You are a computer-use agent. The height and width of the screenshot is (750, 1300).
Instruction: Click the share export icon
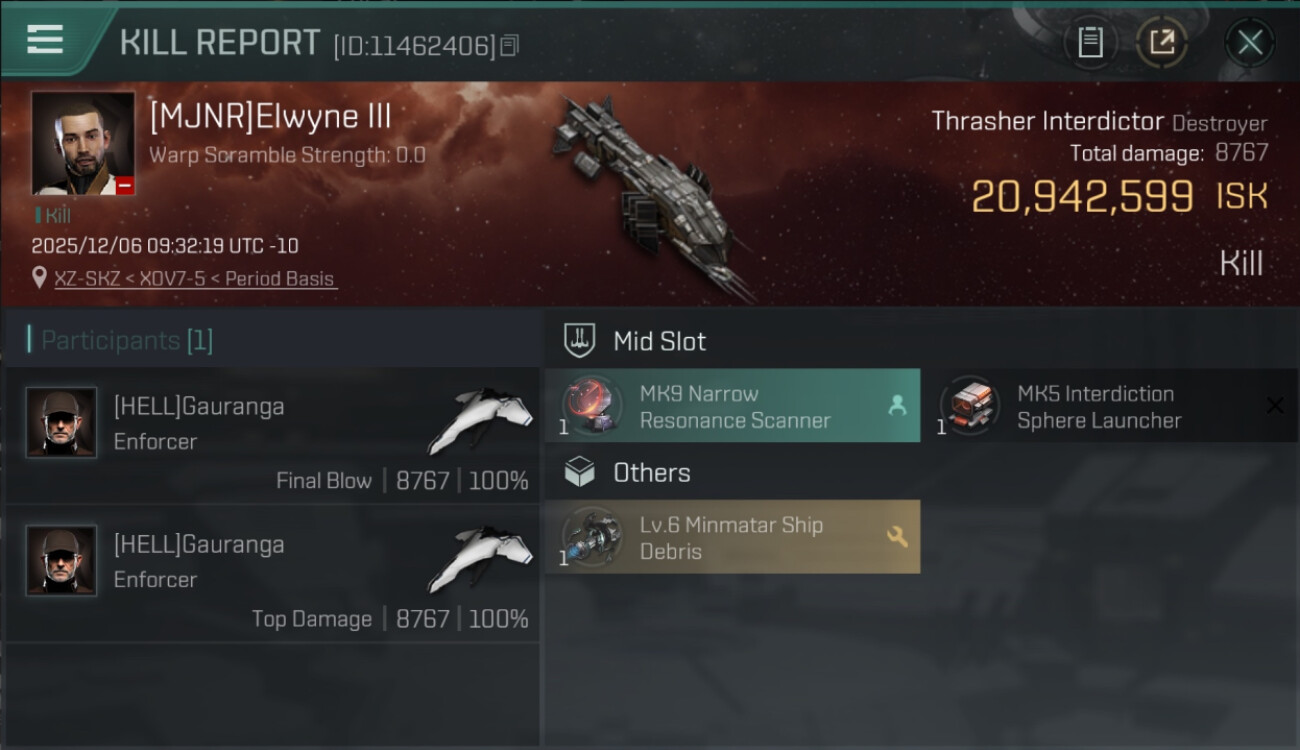coord(1162,42)
